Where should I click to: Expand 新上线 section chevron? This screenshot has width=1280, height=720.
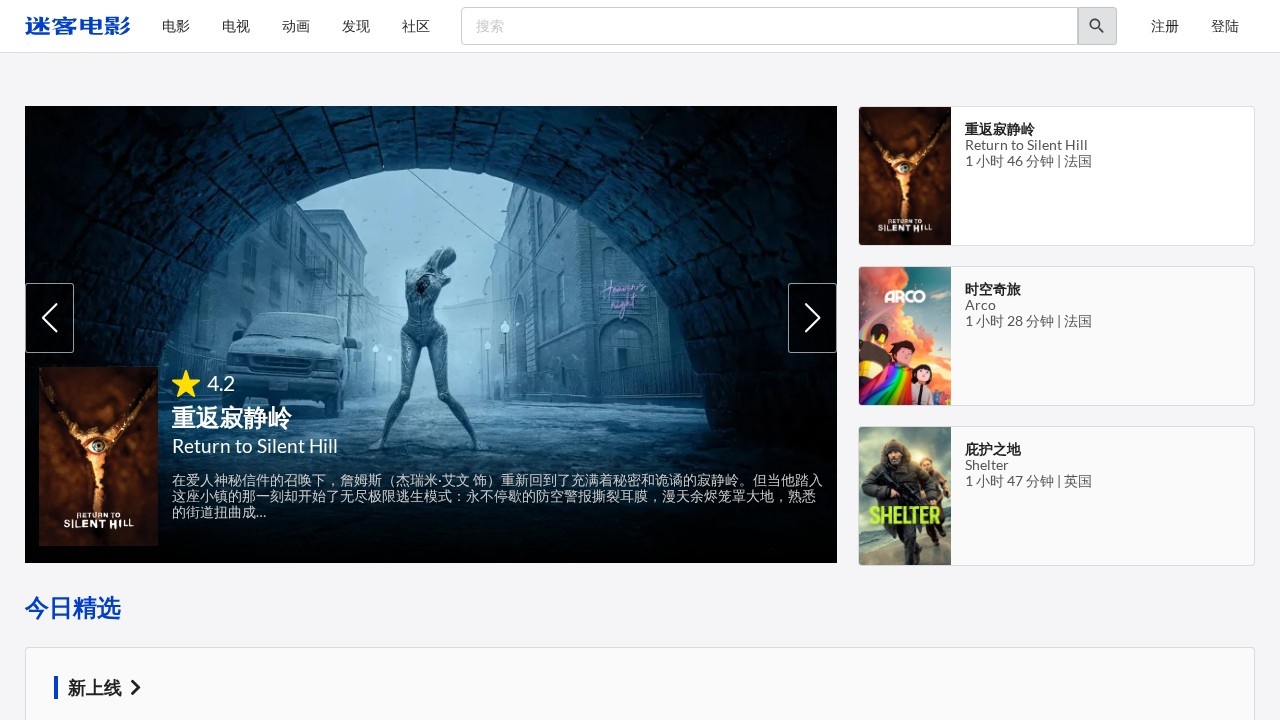pos(136,688)
